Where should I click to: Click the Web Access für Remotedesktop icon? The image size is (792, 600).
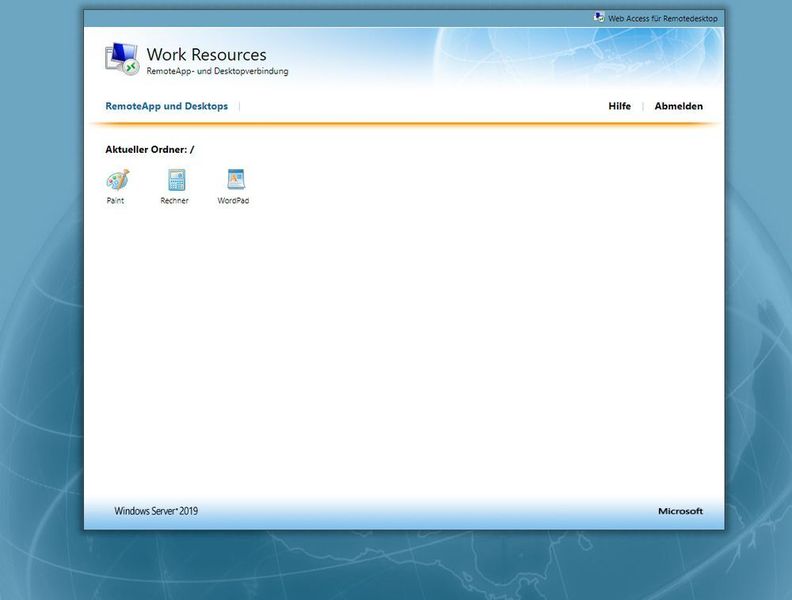[x=599, y=18]
